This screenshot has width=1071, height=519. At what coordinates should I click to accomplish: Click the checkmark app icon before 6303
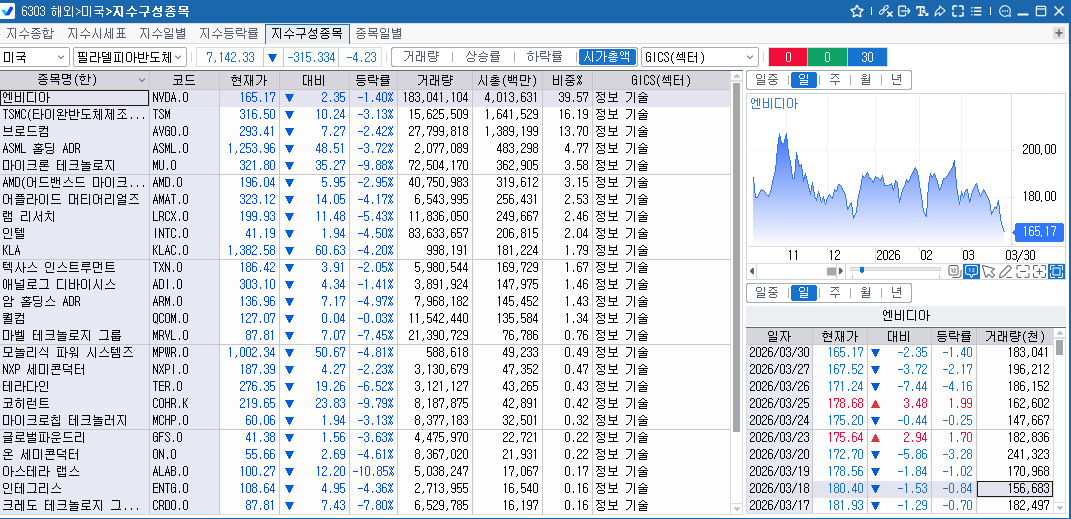pyautogui.click(x=9, y=11)
